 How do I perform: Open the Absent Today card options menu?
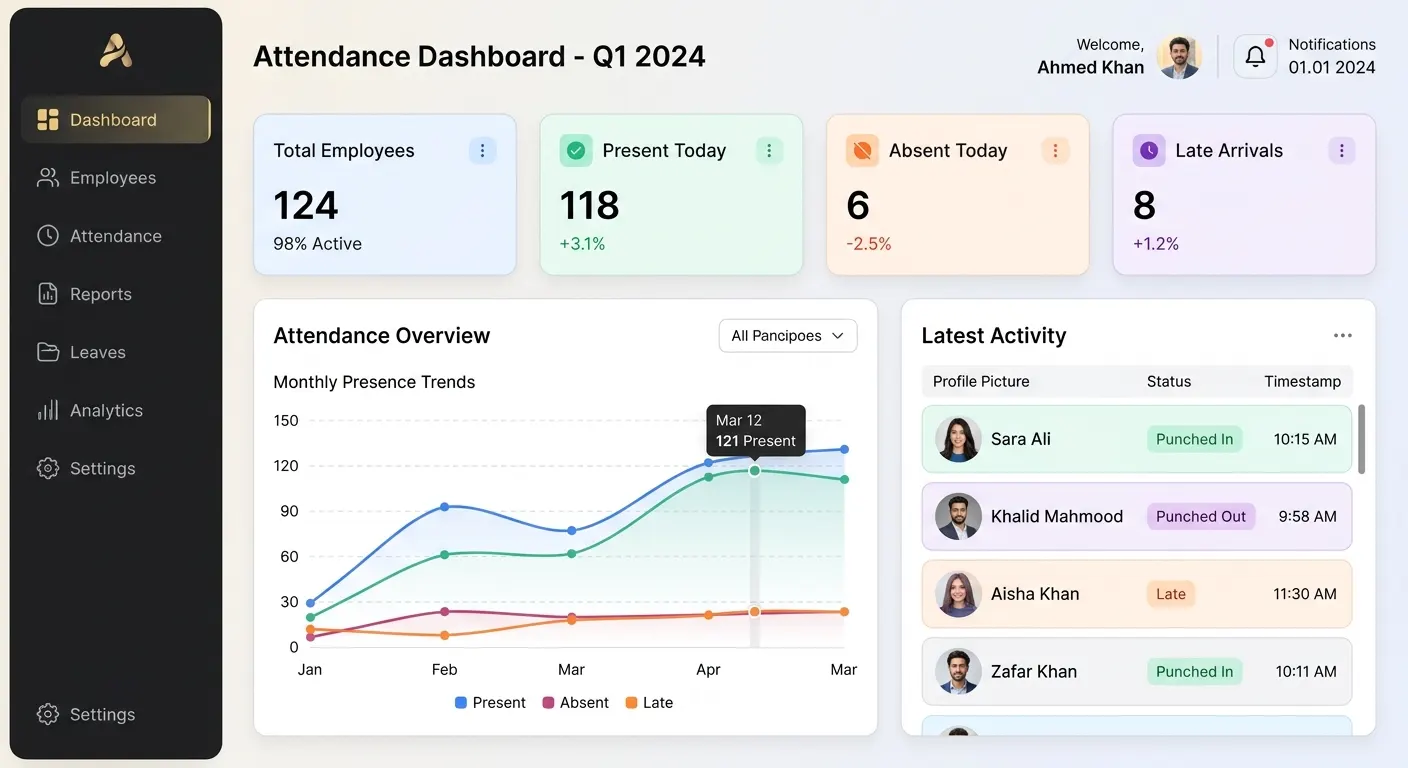(x=1055, y=151)
